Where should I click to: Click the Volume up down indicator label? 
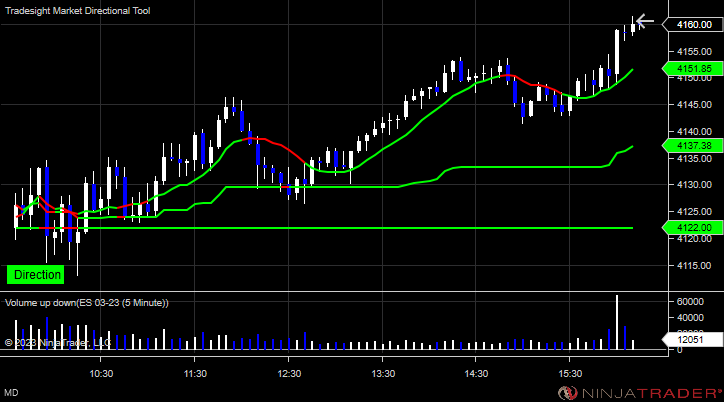point(87,303)
